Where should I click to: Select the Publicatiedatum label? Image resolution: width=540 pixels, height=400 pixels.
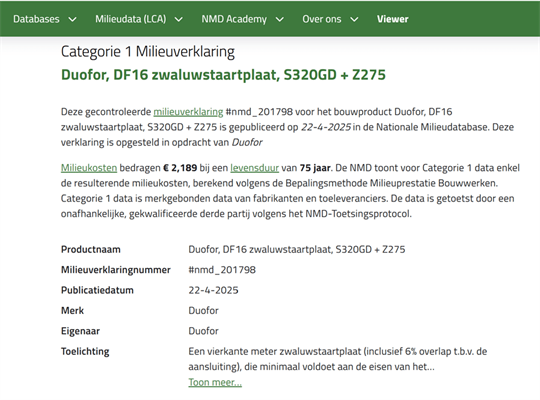tap(97, 290)
